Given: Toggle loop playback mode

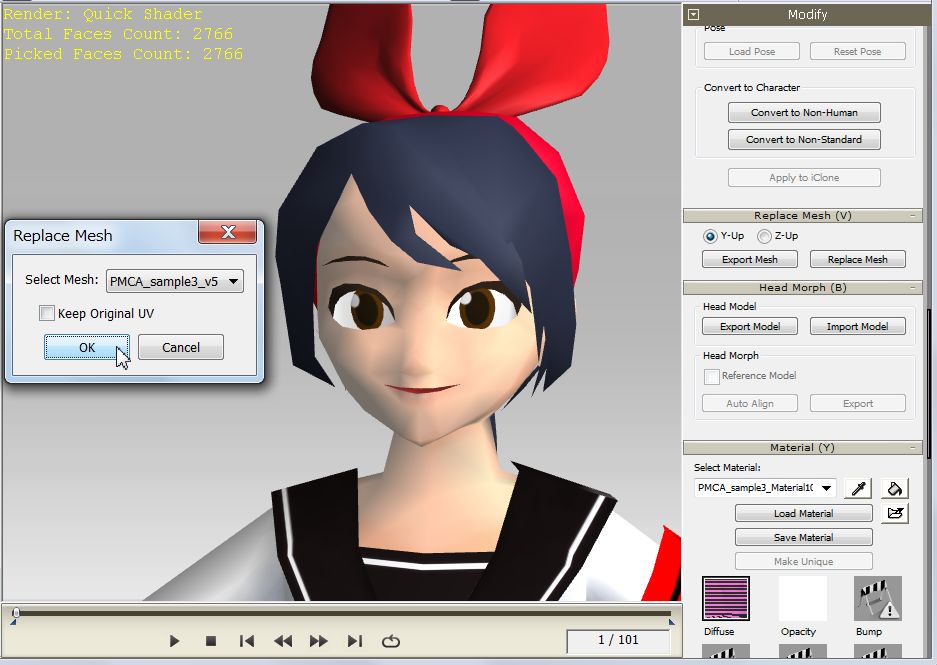Looking at the screenshot, I should pos(391,641).
